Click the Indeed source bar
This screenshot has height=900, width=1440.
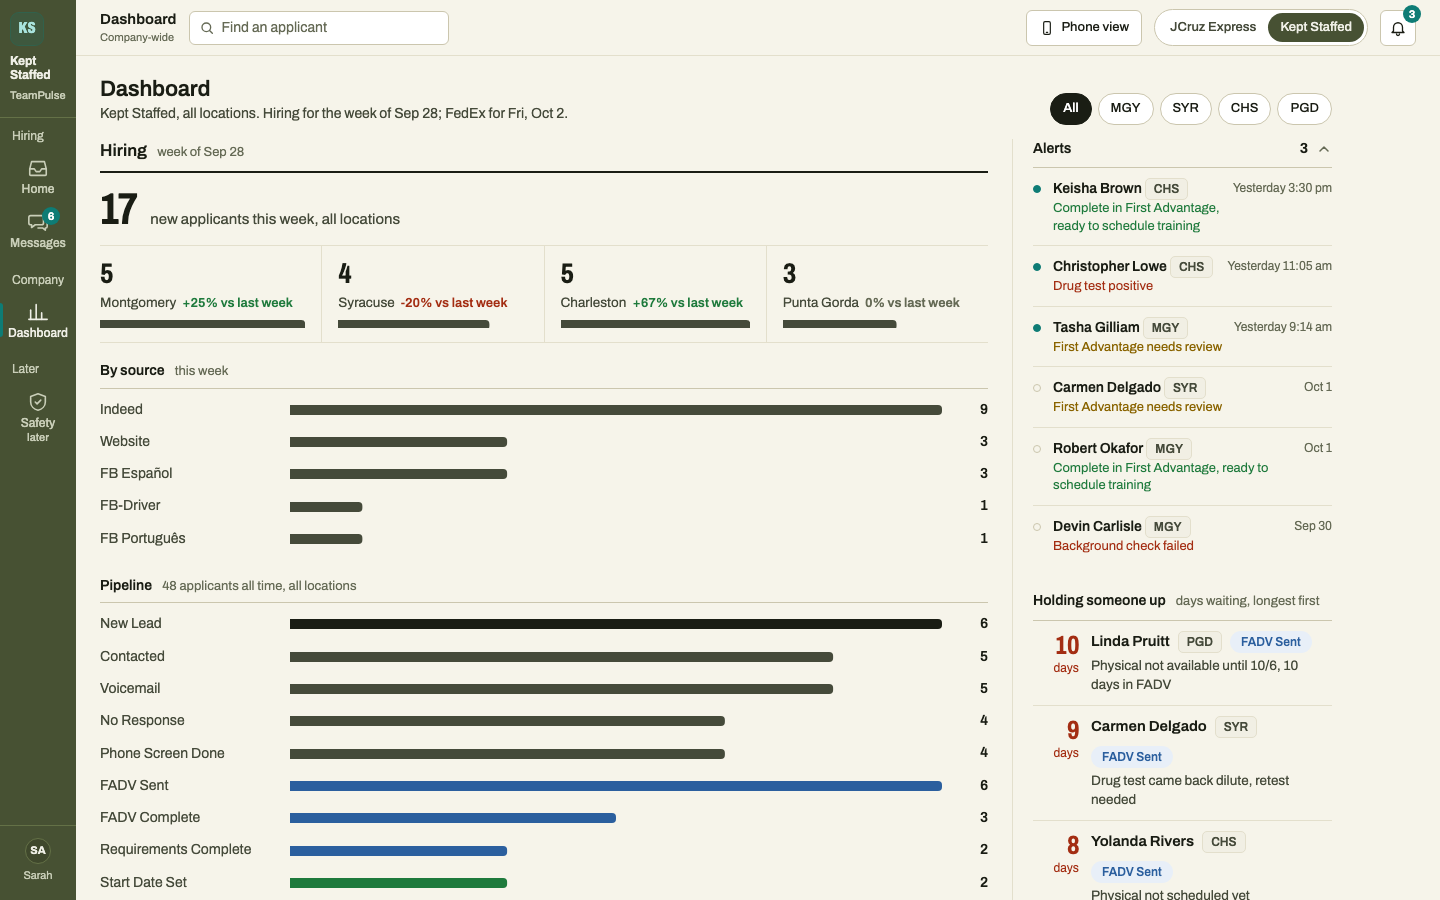tap(616, 410)
